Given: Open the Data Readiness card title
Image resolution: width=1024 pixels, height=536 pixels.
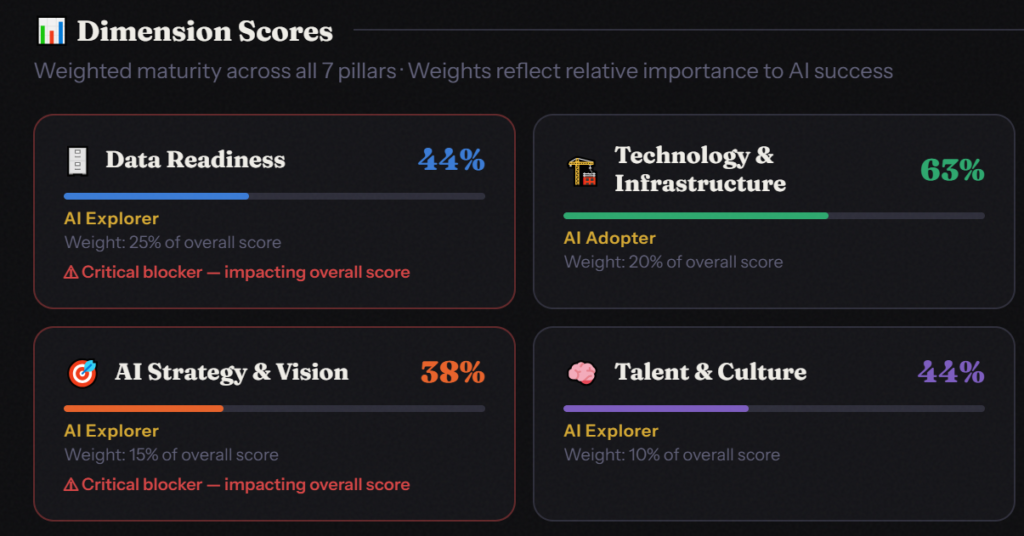Looking at the screenshot, I should [x=195, y=160].
